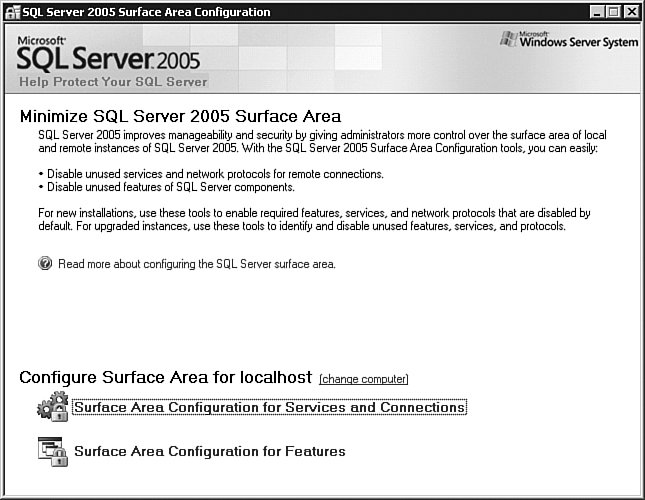Click the window title 'SQL Server 2005 Surface Area Configuration'
The height and width of the screenshot is (500, 645).
coord(146,12)
